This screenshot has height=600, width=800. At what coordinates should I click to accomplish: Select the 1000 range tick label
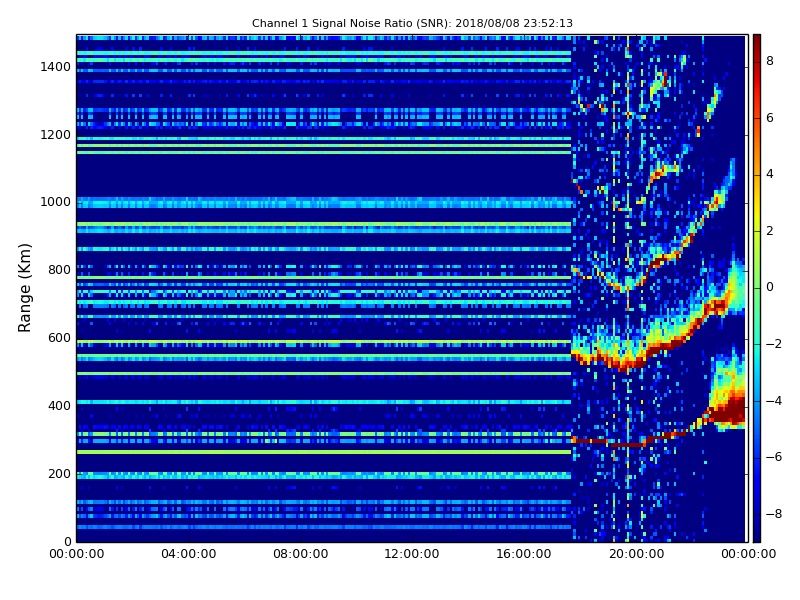(56, 202)
